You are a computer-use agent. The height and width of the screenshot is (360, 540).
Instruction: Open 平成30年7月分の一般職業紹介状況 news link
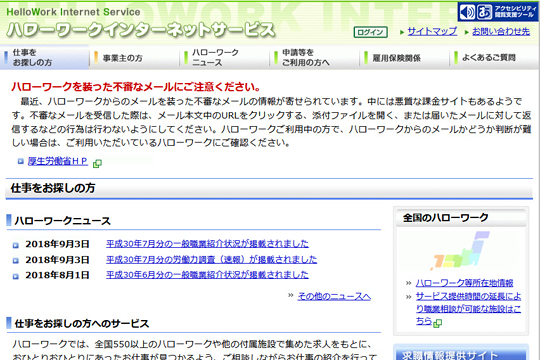[207, 244]
